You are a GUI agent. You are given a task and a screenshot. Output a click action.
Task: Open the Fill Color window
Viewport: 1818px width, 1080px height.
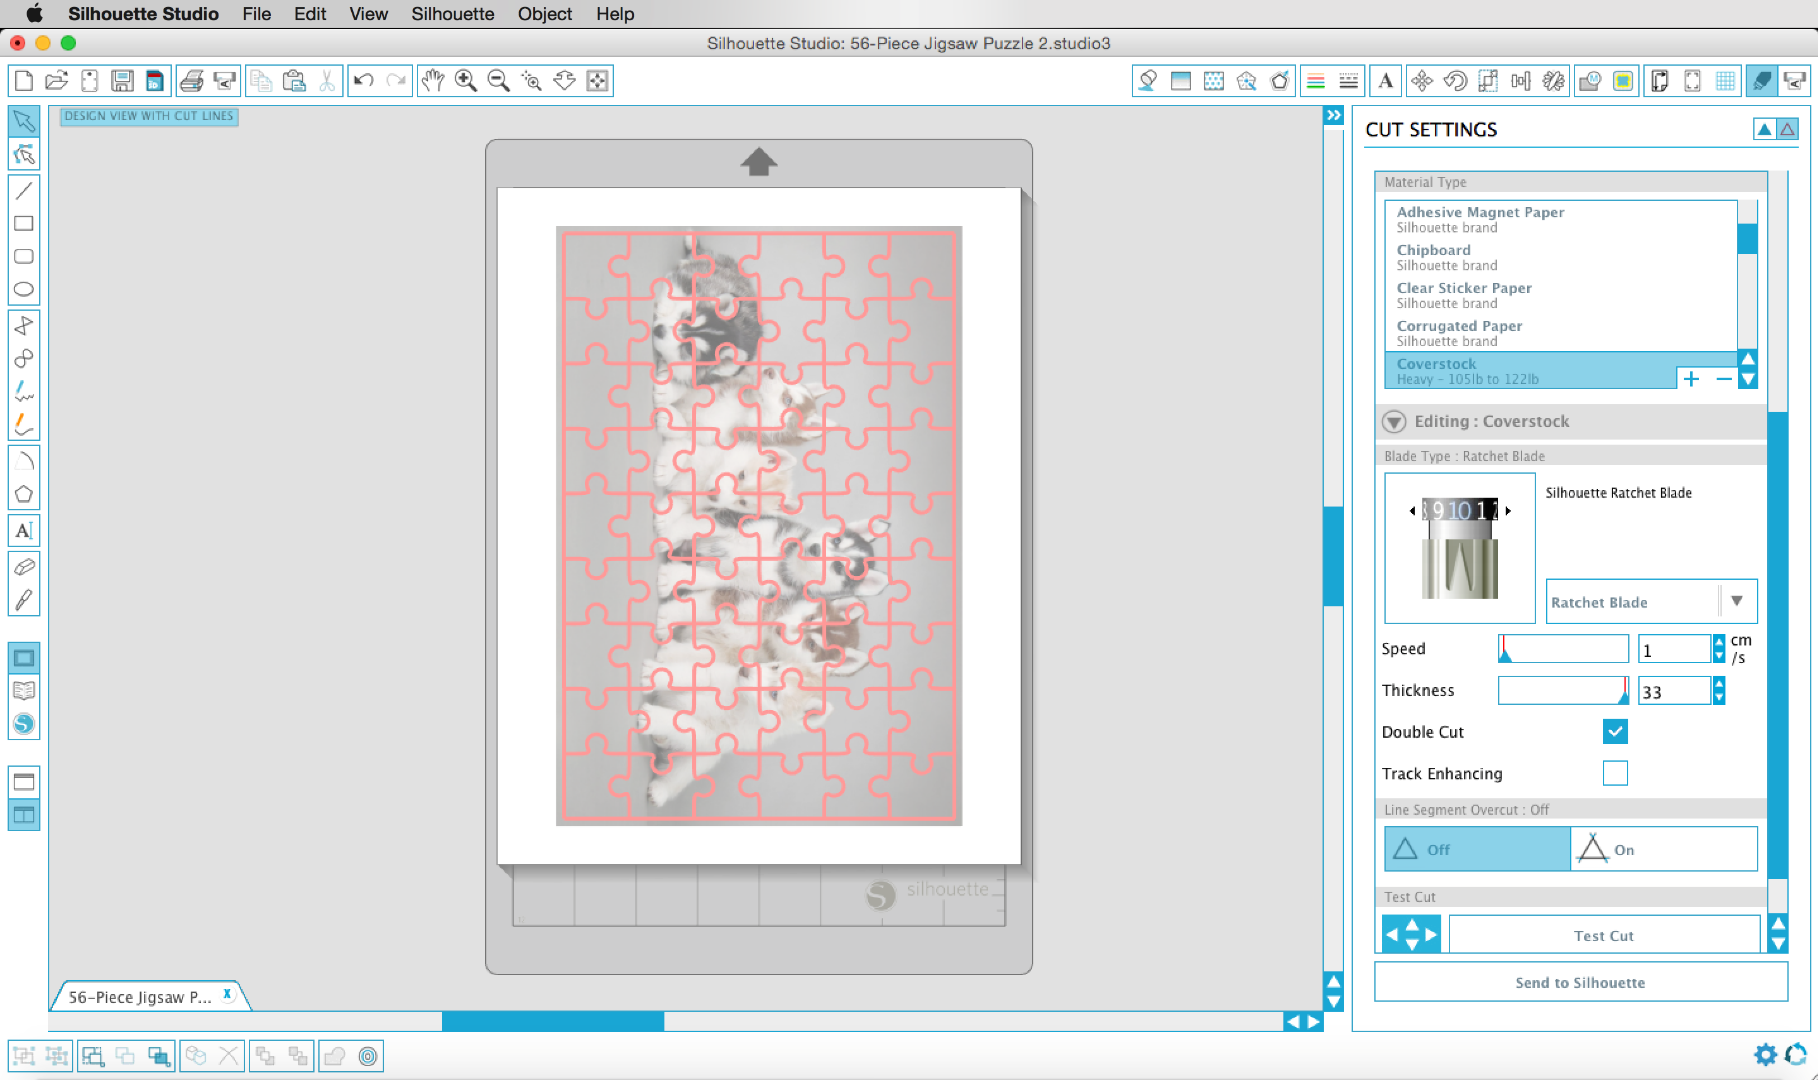click(x=1148, y=81)
